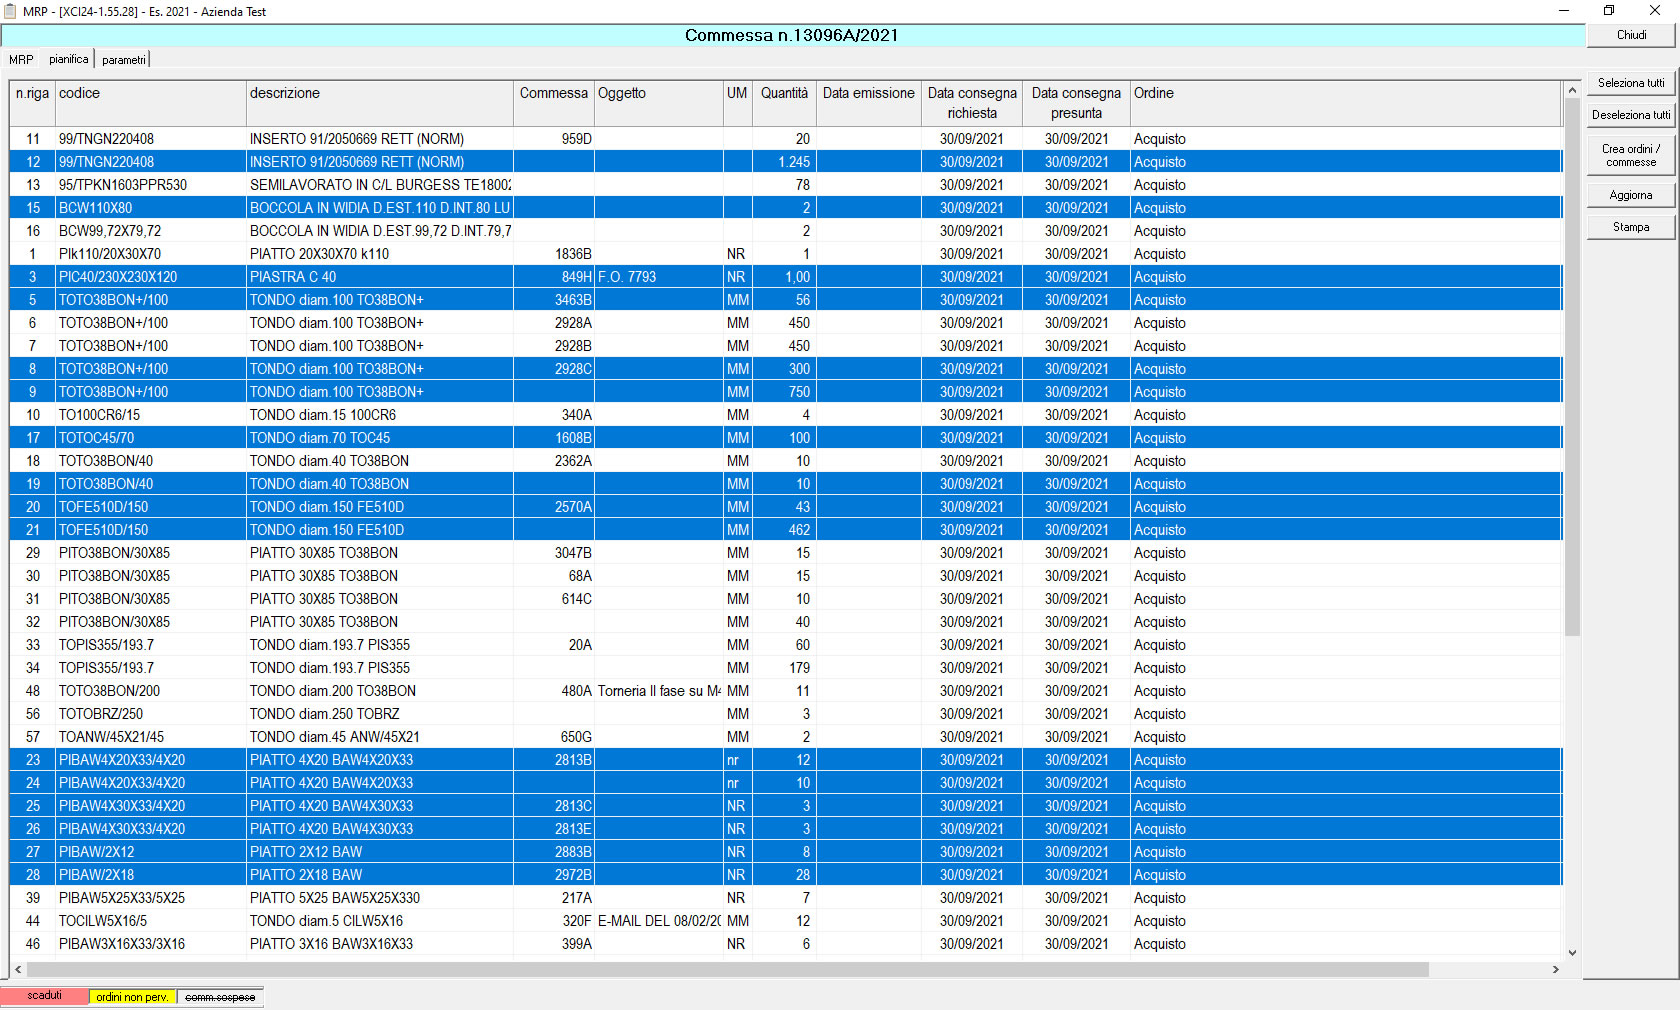The width and height of the screenshot is (1680, 1010).
Task: Click the Quantità column header
Action: (784, 103)
